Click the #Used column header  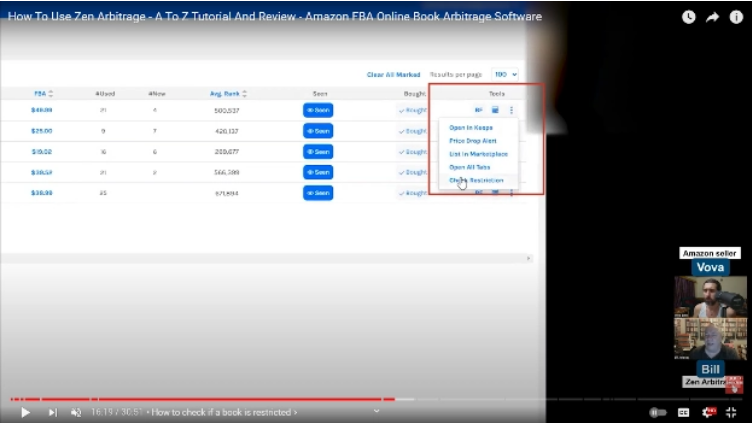coord(105,94)
